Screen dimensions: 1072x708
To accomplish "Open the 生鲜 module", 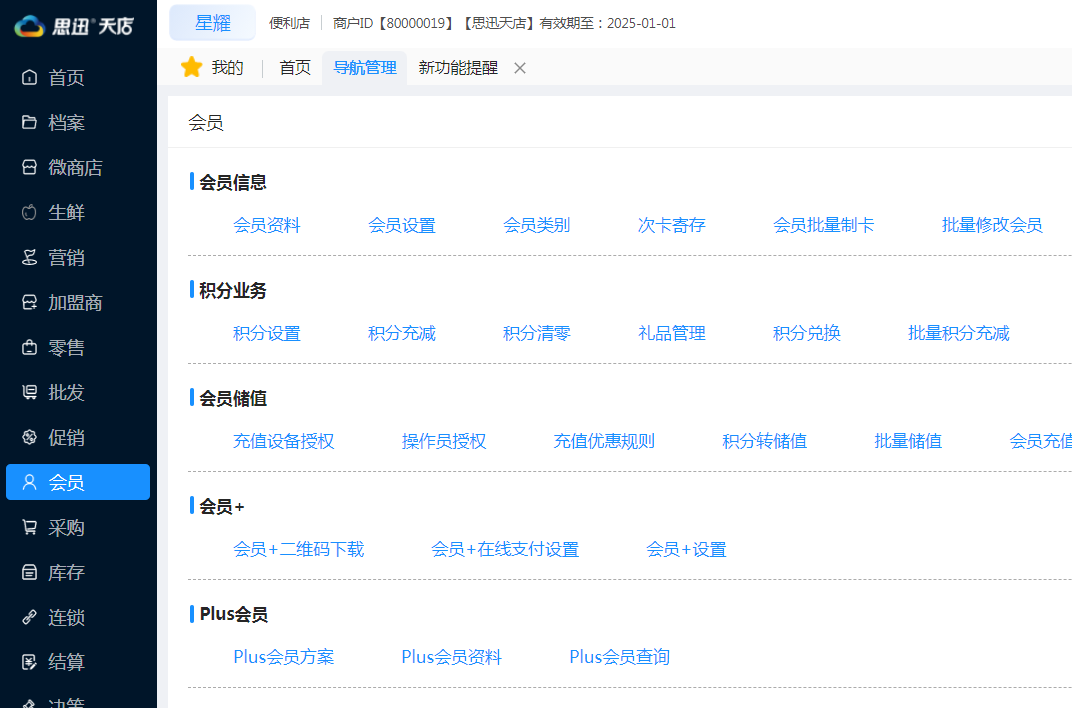I will click(x=66, y=212).
